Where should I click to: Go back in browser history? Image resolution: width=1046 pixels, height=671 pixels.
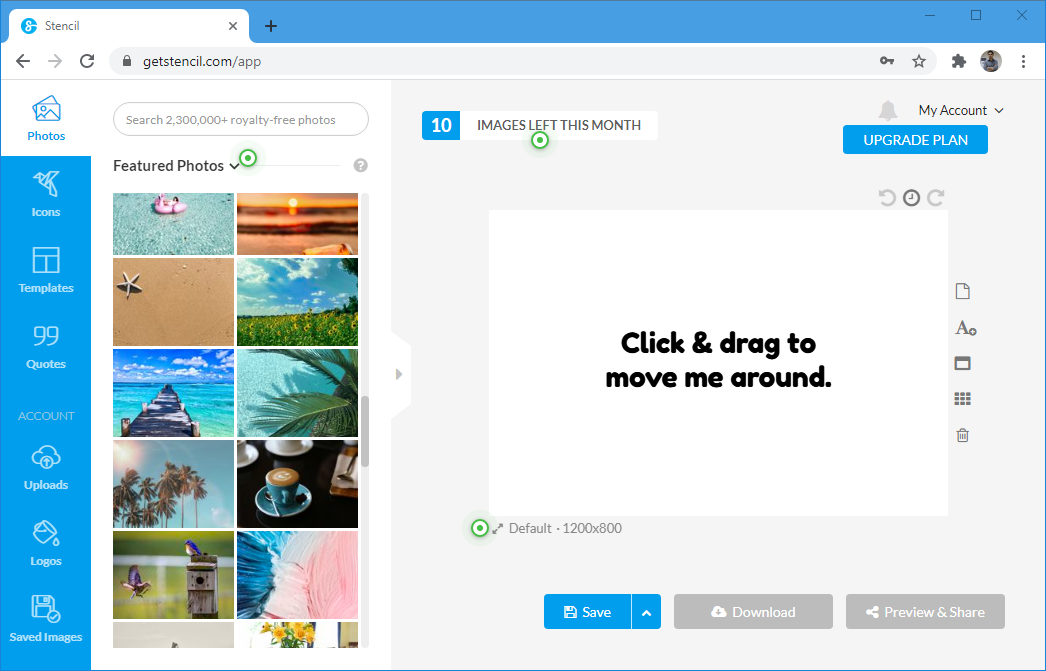pyautogui.click(x=23, y=61)
